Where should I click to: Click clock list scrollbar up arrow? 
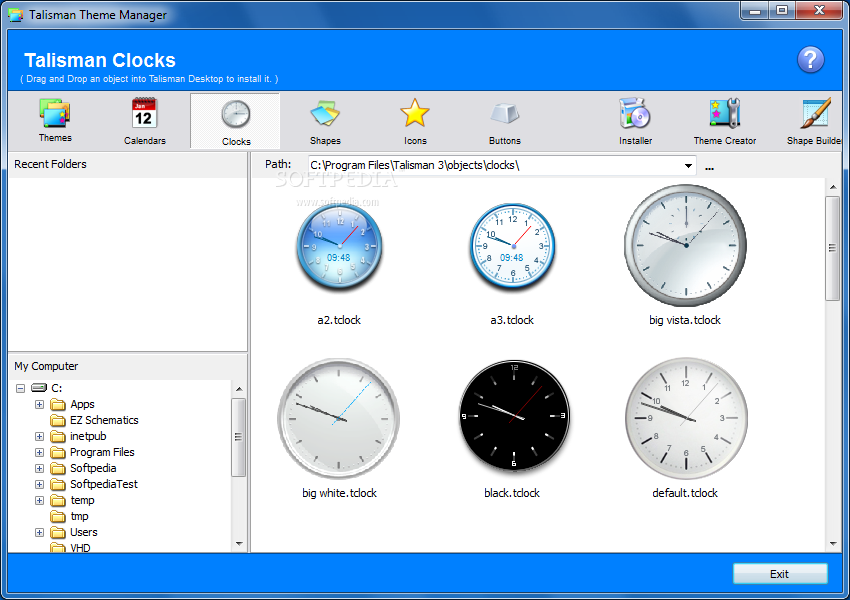point(833,187)
